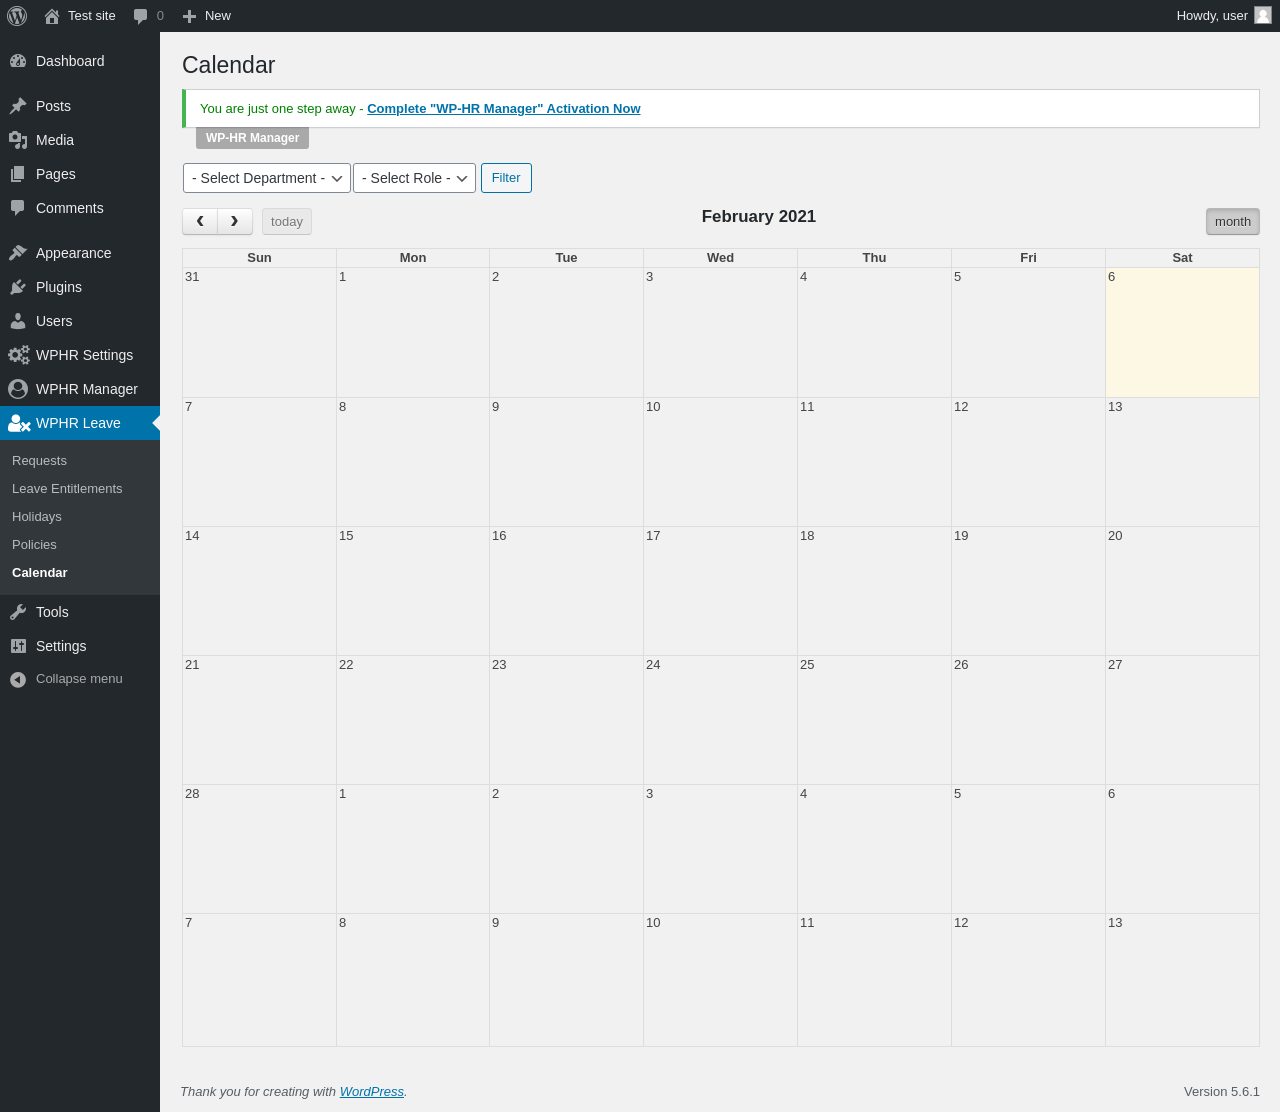Open the comments bubble icon in admin bar
This screenshot has height=1112, width=1280.
(141, 16)
